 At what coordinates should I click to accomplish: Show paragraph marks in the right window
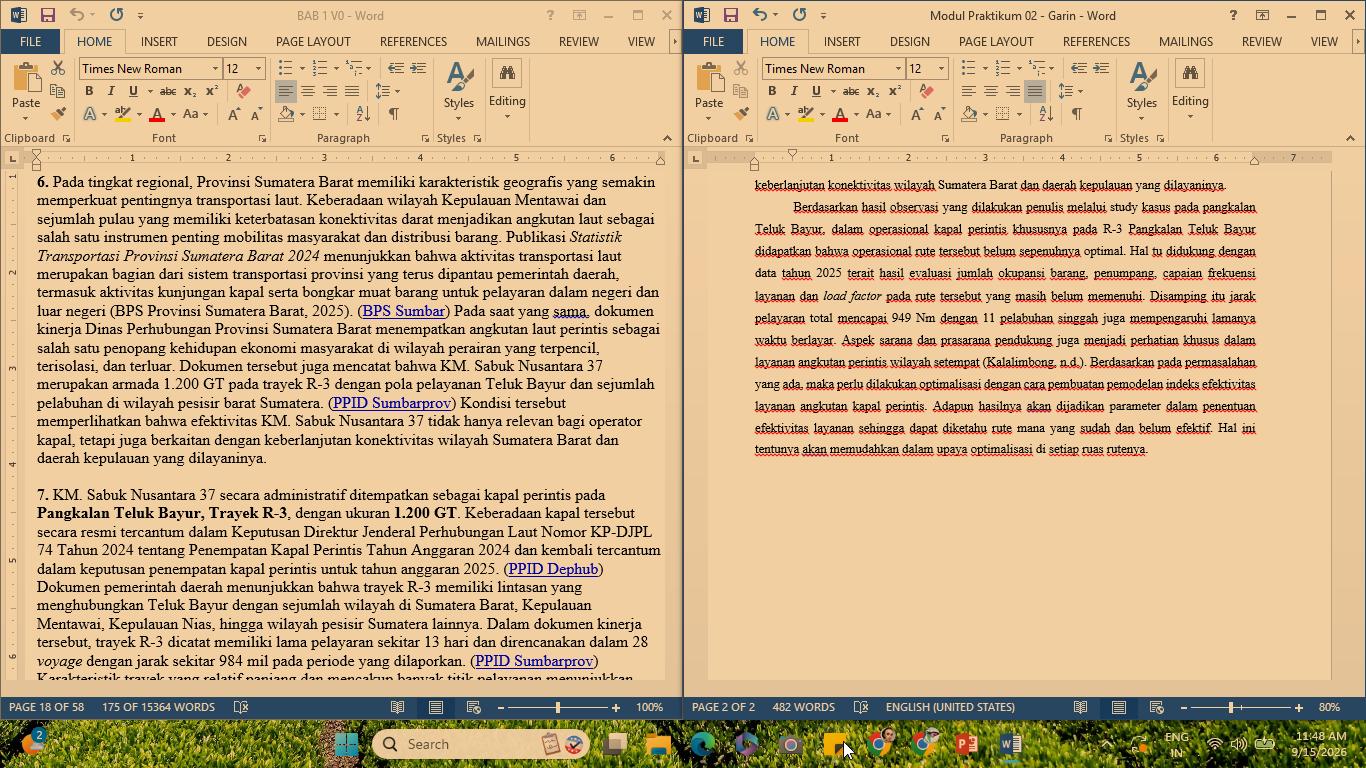pos(1076,114)
